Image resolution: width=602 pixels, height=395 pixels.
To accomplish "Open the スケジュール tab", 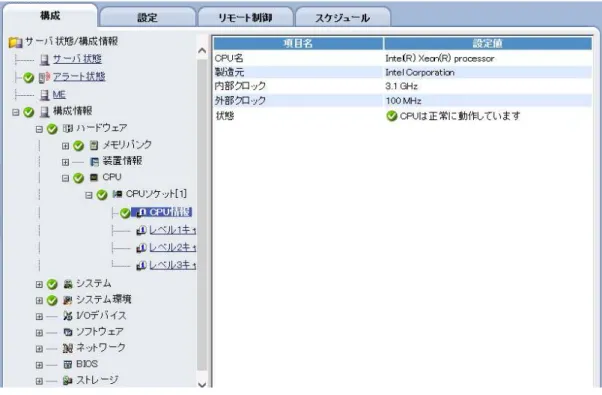I will pos(342,17).
